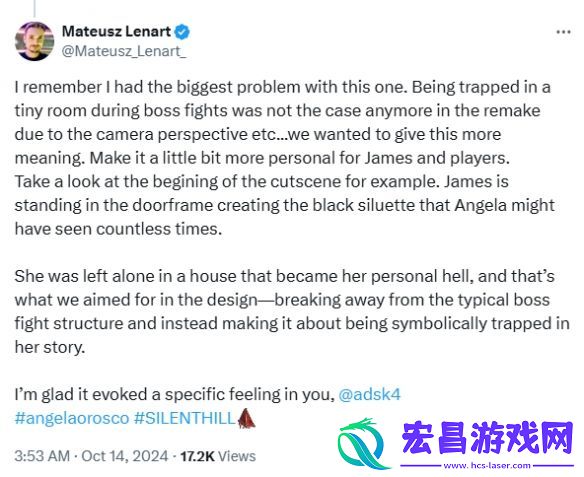The height and width of the screenshot is (477, 584).
Task: Click the Mateusz Lenart display name
Action: [x=116, y=31]
